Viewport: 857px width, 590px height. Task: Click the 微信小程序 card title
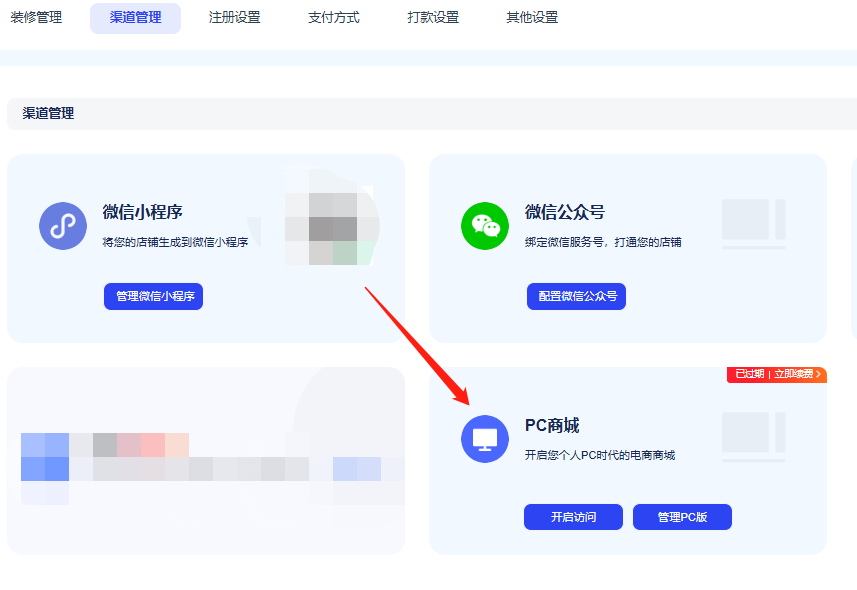[x=142, y=212]
